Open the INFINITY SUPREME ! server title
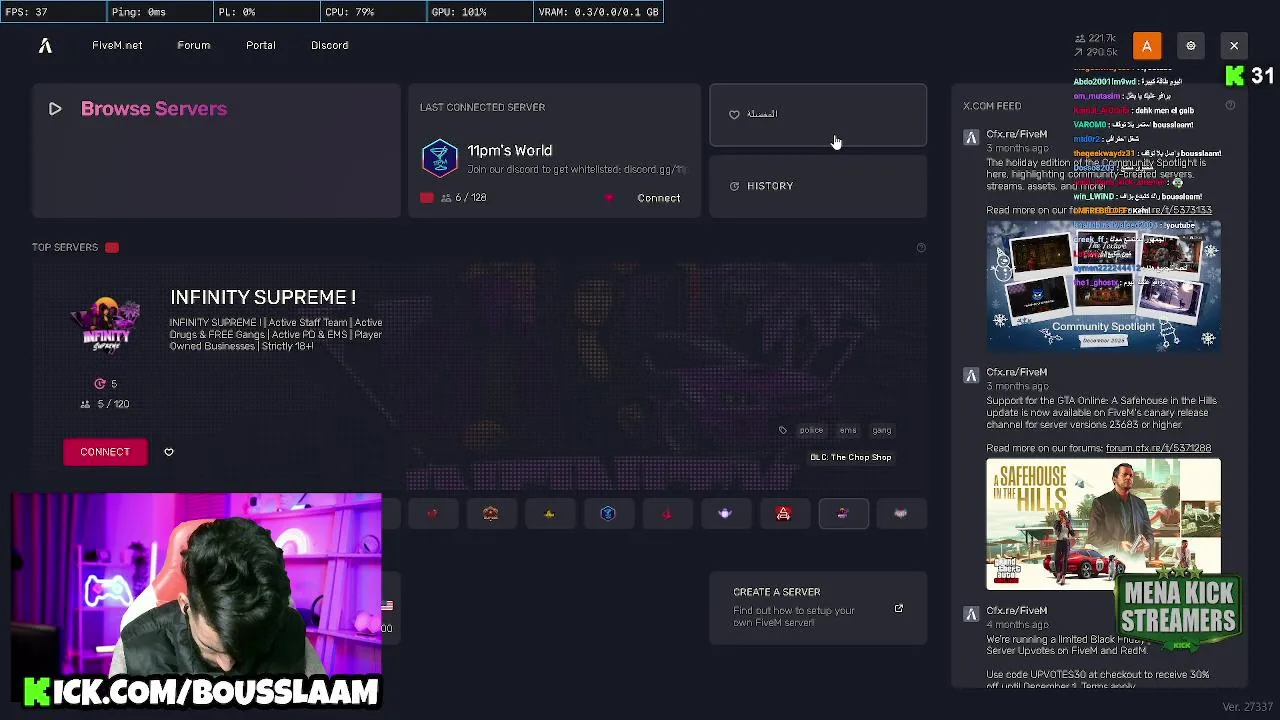 tap(263, 297)
